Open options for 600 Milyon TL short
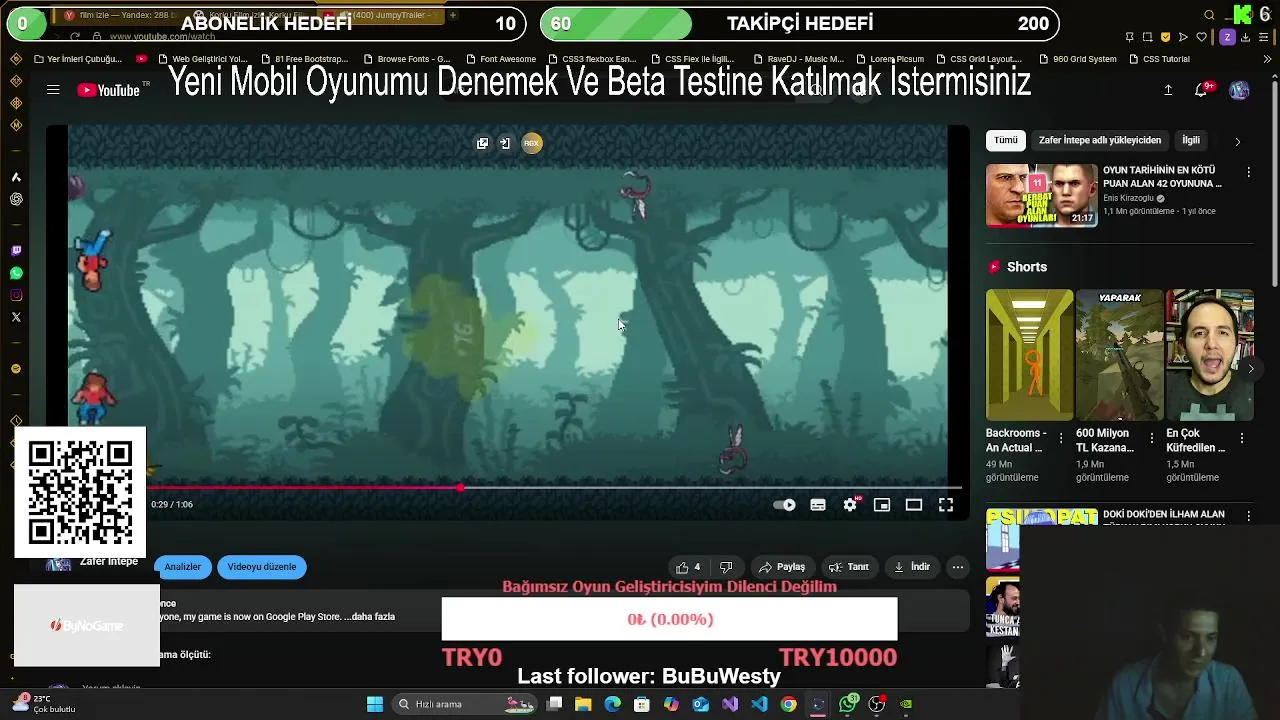 [x=1152, y=438]
